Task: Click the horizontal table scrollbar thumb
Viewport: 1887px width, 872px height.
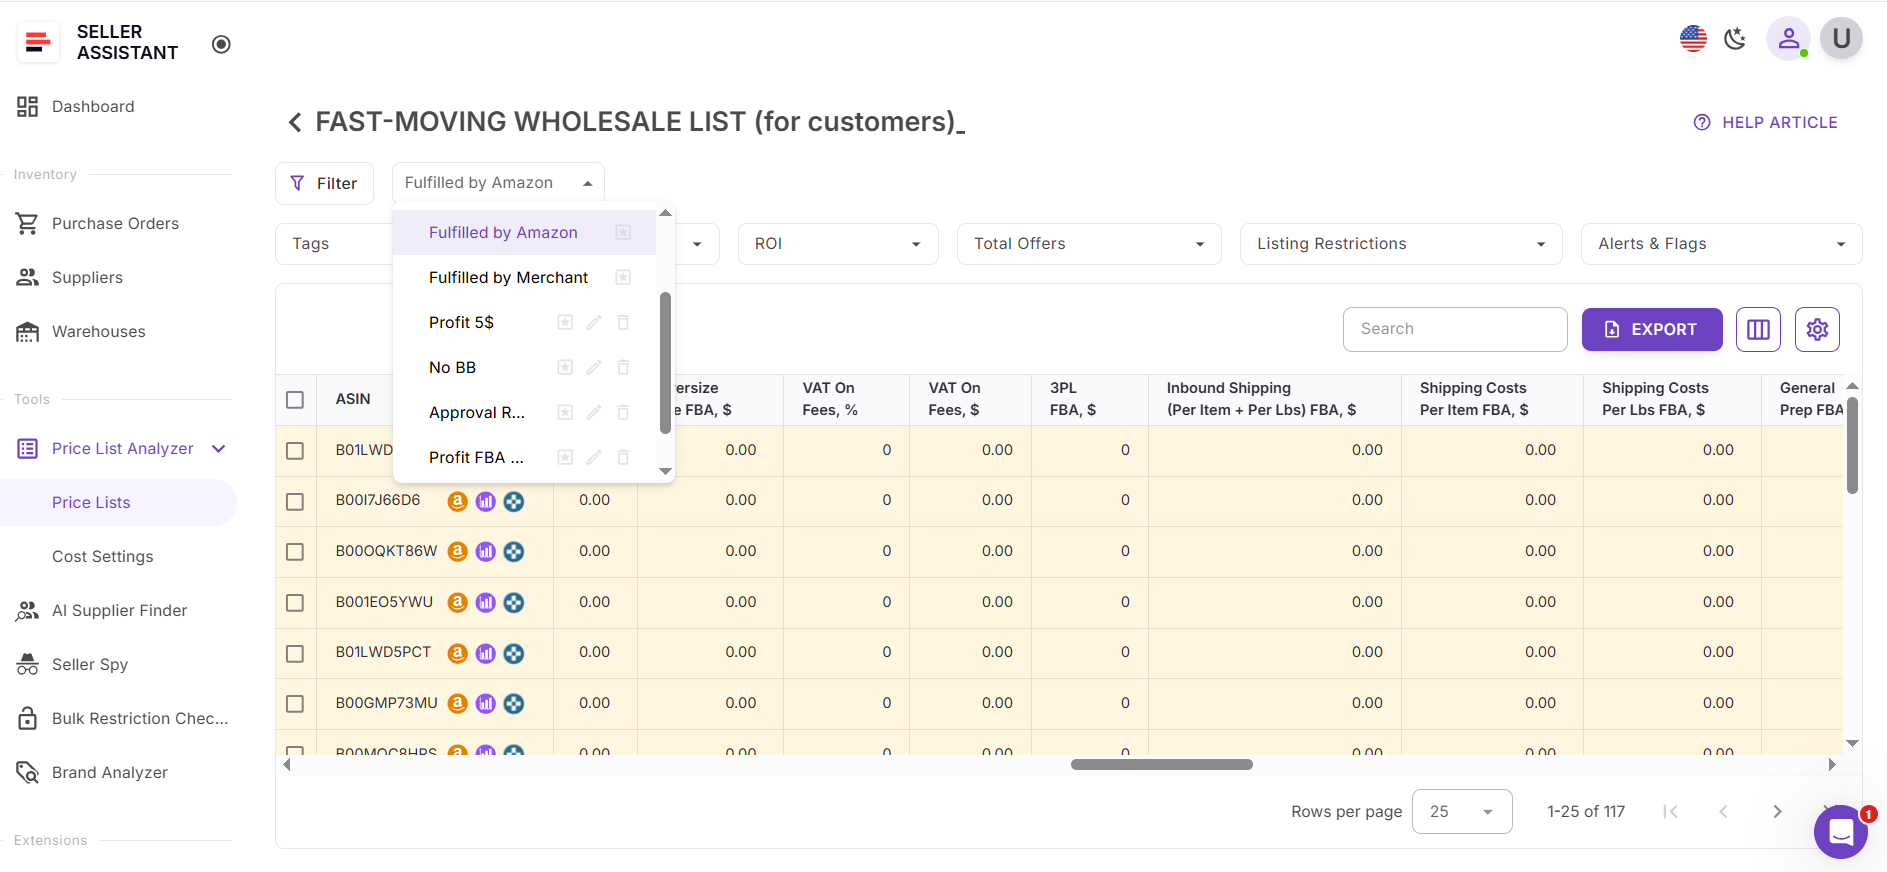Action: click(x=1161, y=764)
